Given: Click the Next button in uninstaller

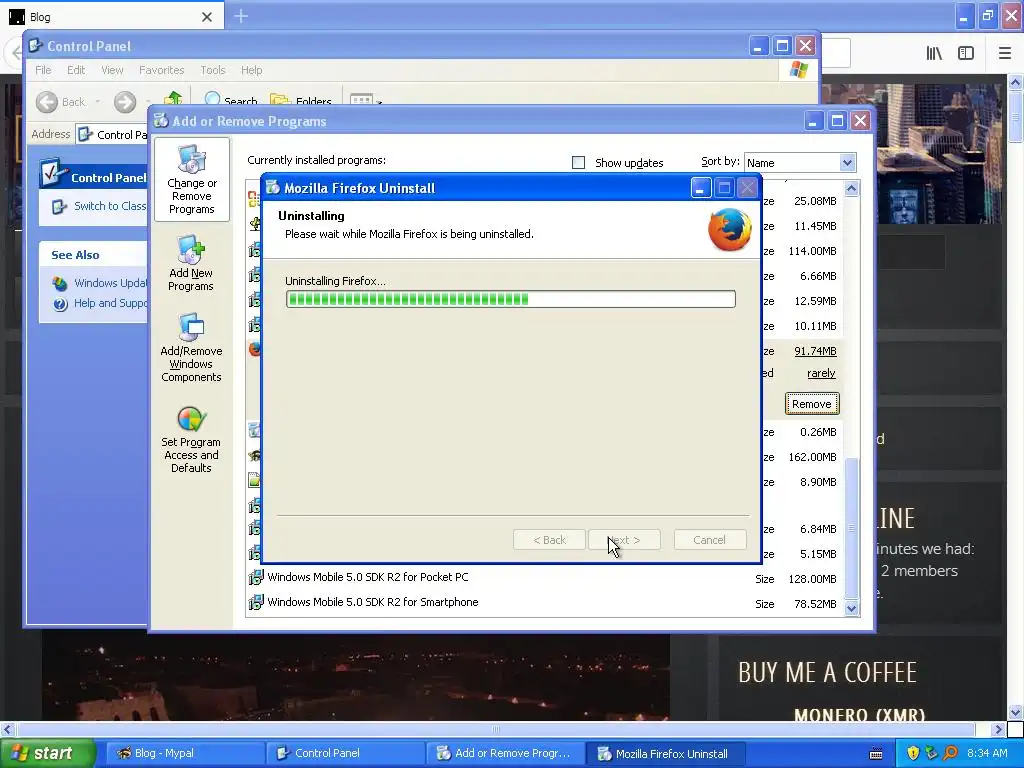Looking at the screenshot, I should [x=624, y=540].
